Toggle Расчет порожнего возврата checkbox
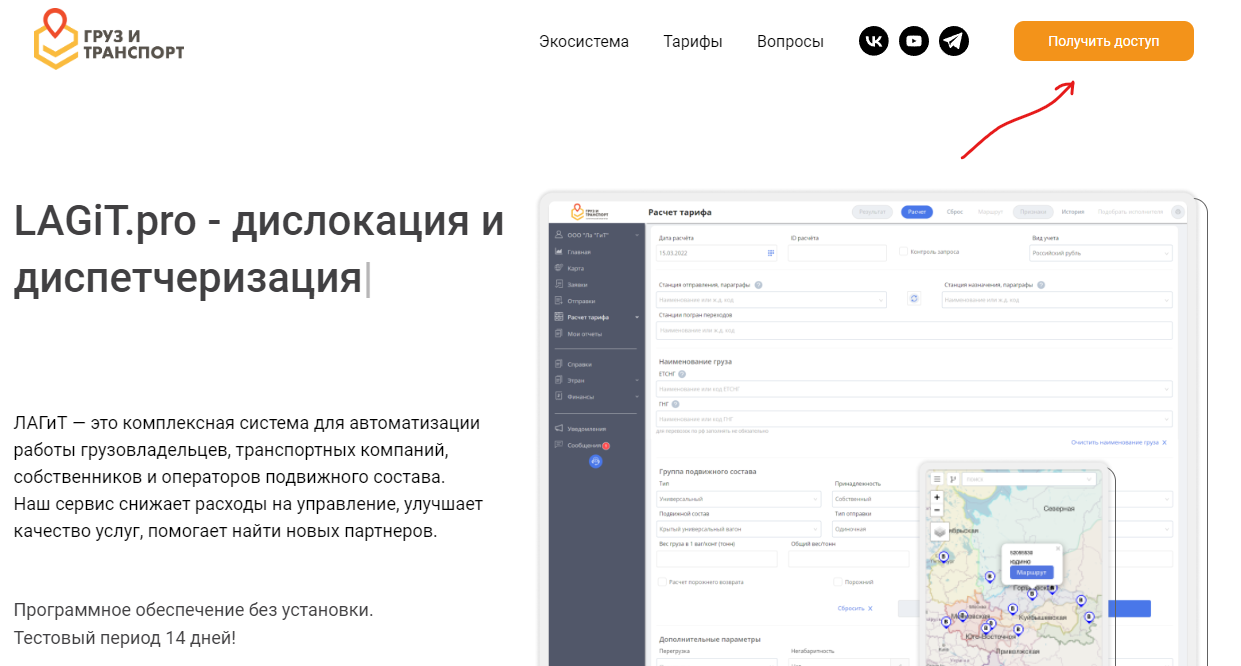Viewport: 1241px width, 666px height. [x=662, y=581]
